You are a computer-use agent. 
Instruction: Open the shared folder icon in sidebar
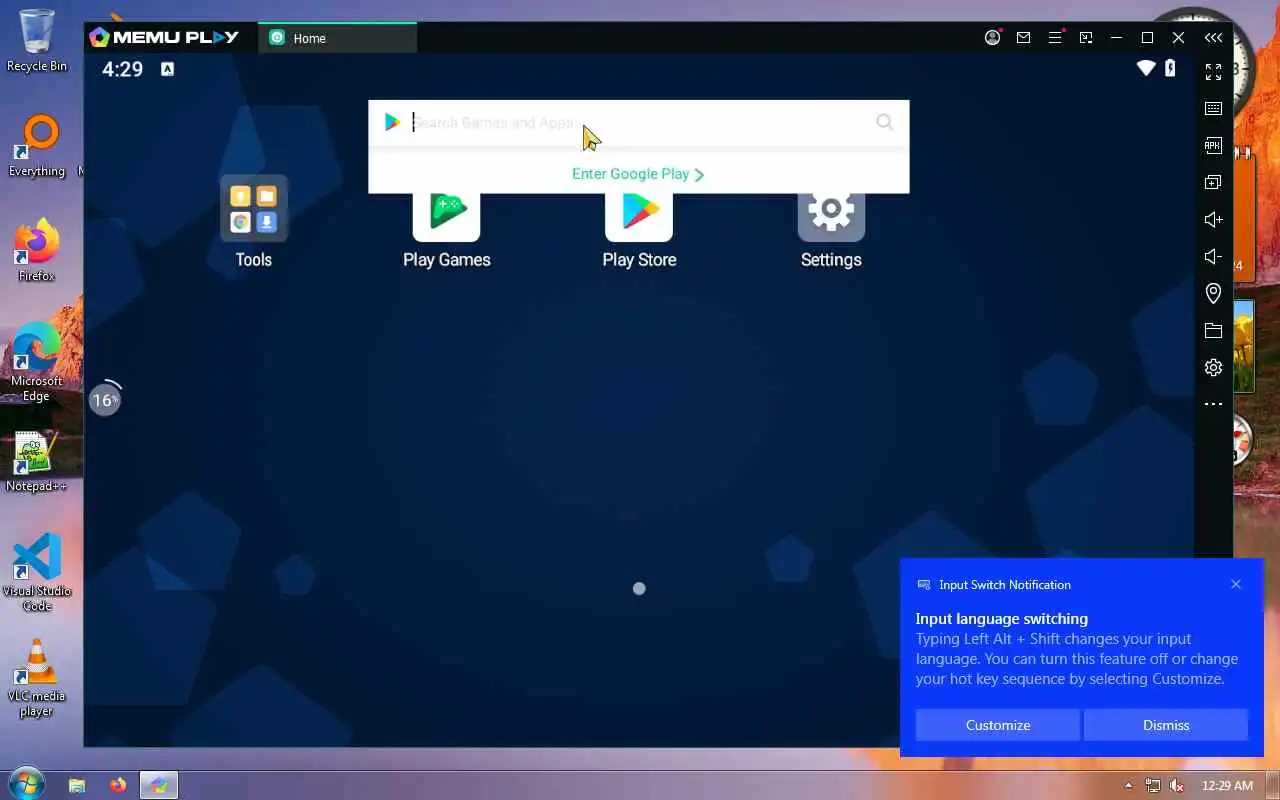(1213, 330)
